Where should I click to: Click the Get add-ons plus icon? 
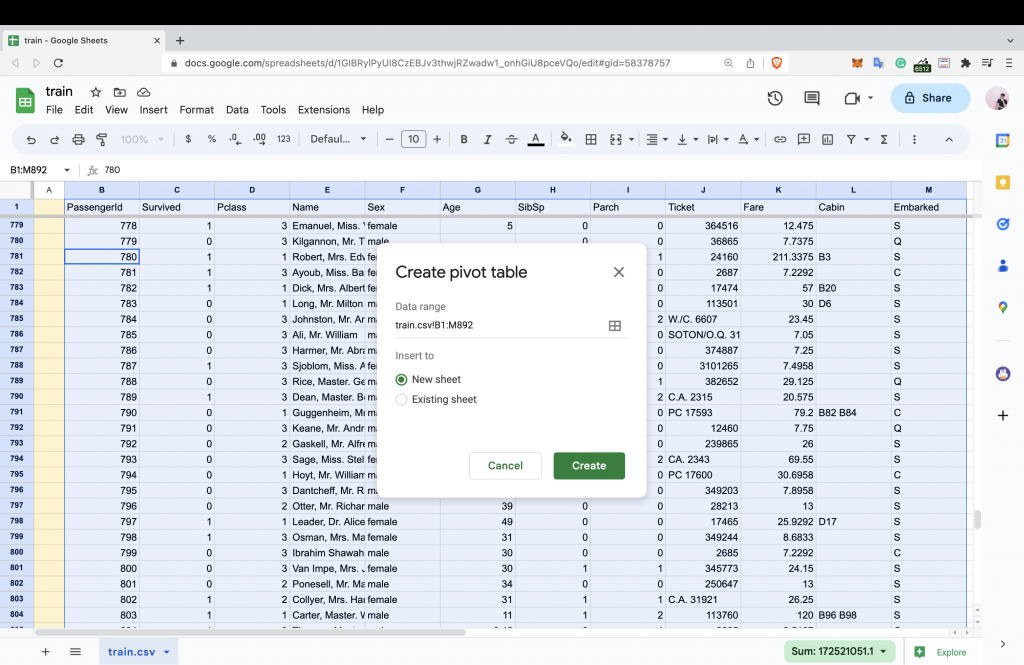tap(1003, 415)
